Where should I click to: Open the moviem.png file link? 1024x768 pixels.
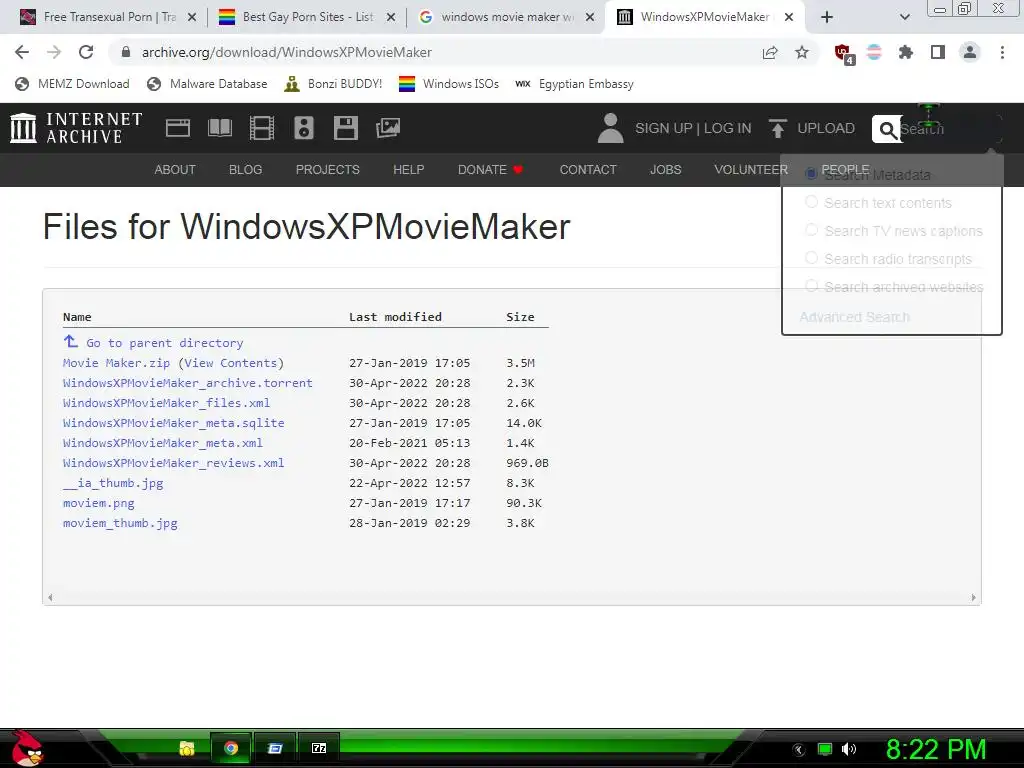(x=99, y=503)
